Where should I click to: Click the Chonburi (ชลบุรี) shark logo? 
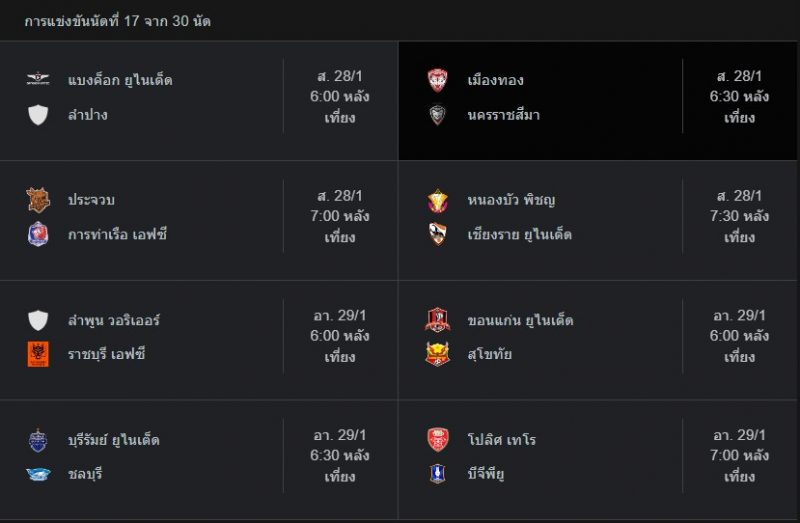pyautogui.click(x=38, y=475)
